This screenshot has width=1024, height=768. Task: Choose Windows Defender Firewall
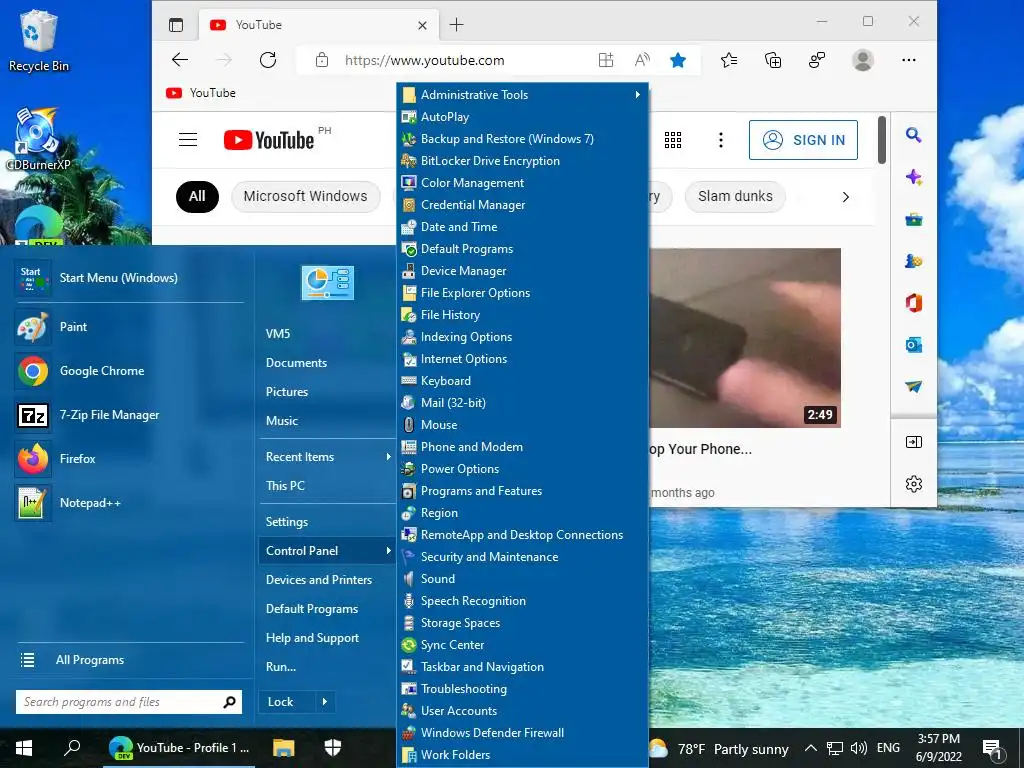[x=522, y=733]
